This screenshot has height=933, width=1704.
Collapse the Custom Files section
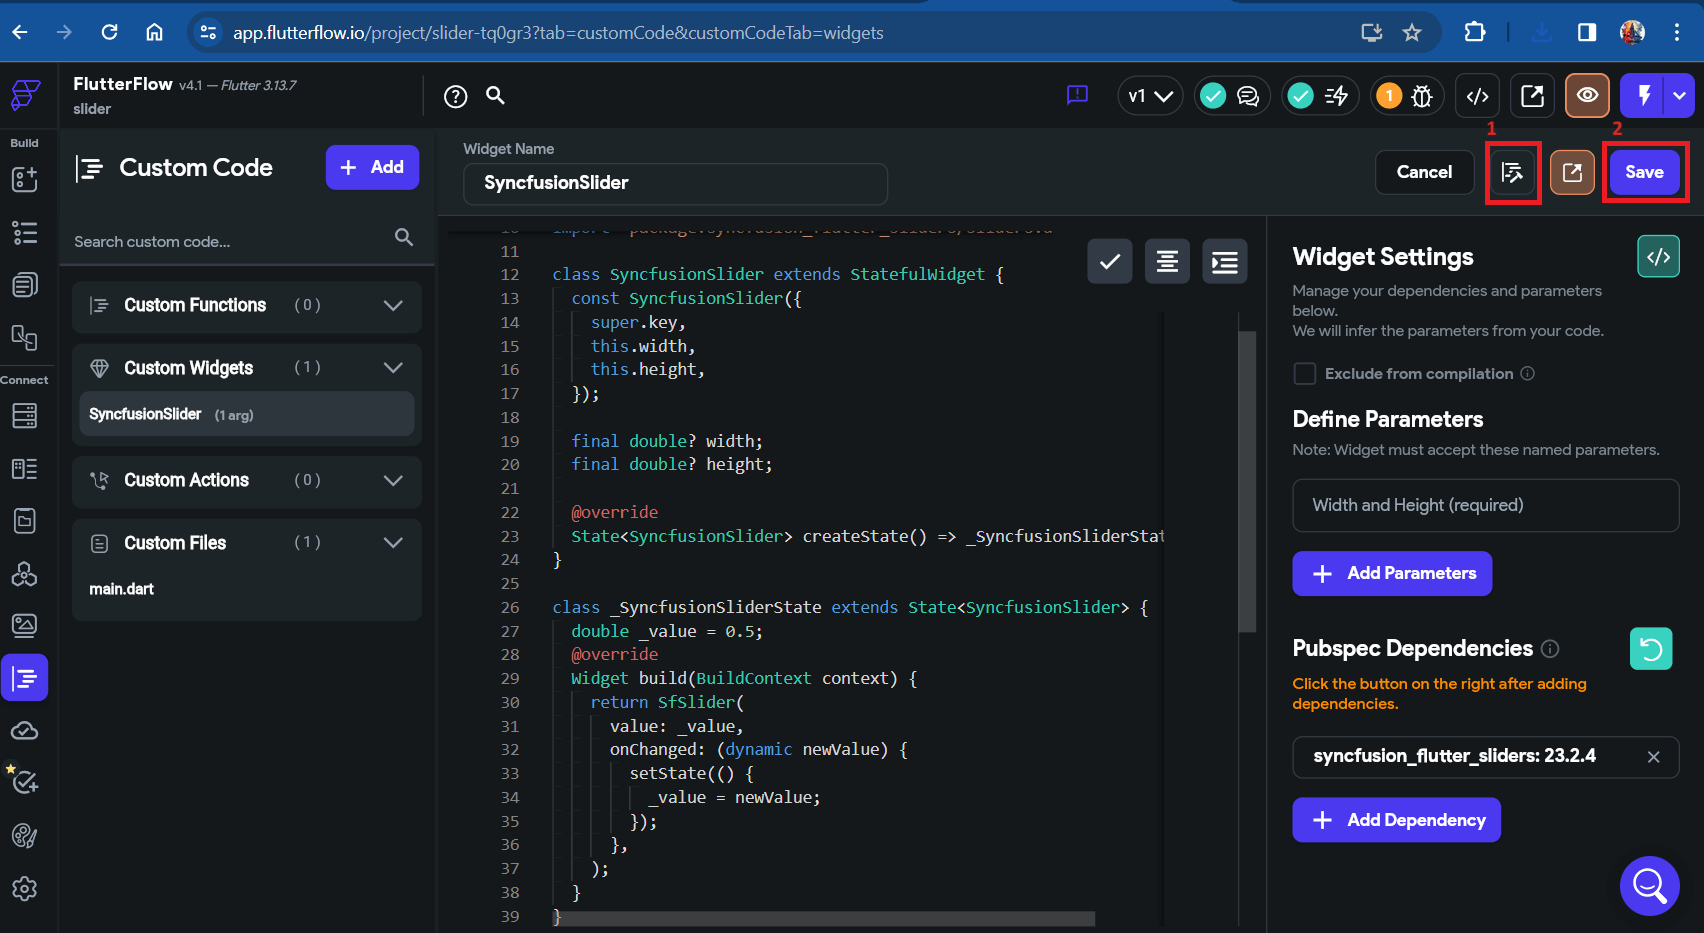393,543
